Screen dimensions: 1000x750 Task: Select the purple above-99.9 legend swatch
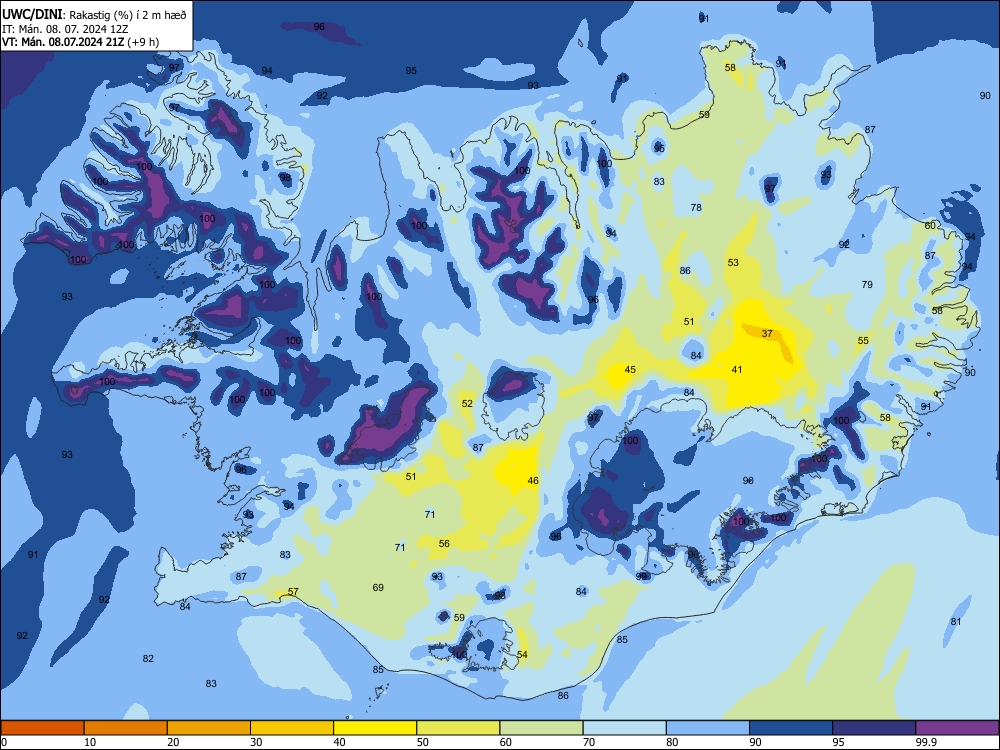[x=957, y=728]
